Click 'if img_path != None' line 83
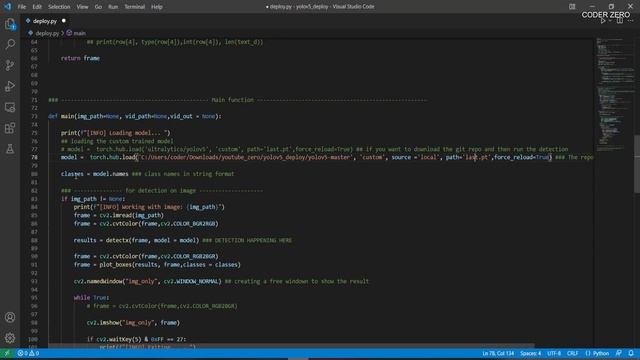The image size is (640, 360). (93, 199)
